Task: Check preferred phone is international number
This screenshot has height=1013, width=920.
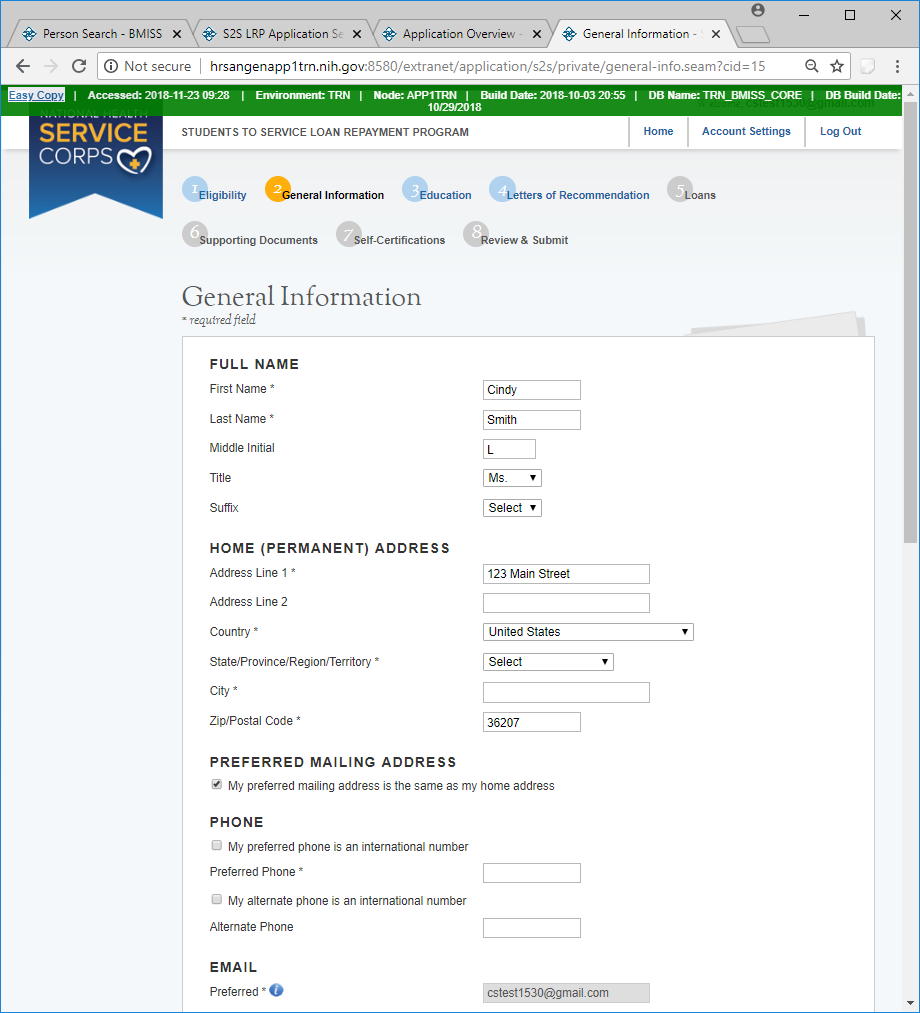Action: (x=216, y=846)
